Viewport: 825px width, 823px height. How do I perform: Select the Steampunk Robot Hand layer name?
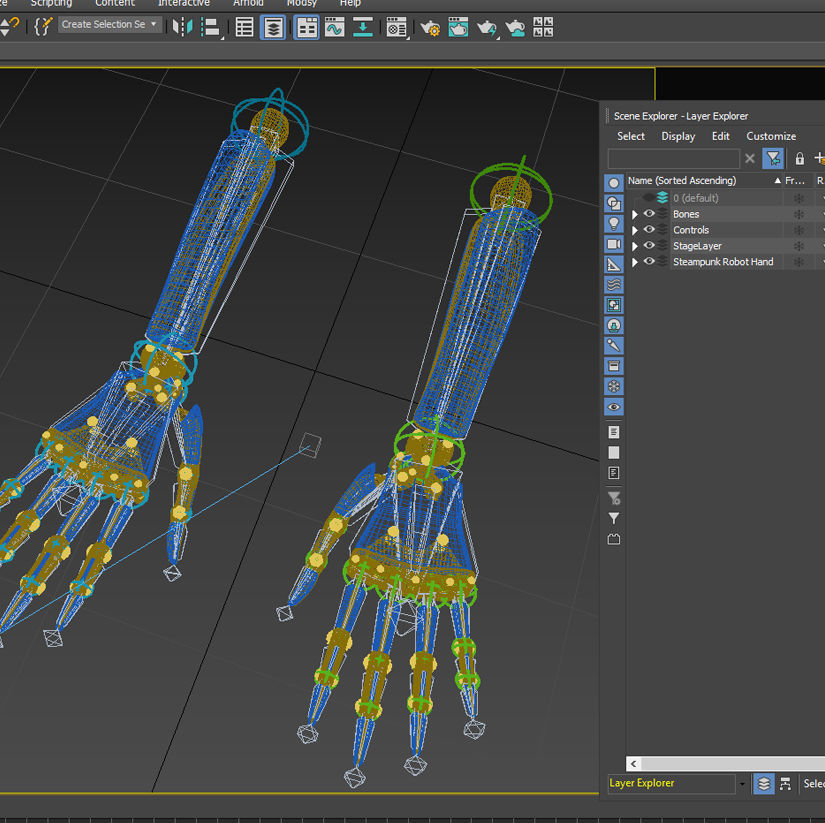click(723, 262)
